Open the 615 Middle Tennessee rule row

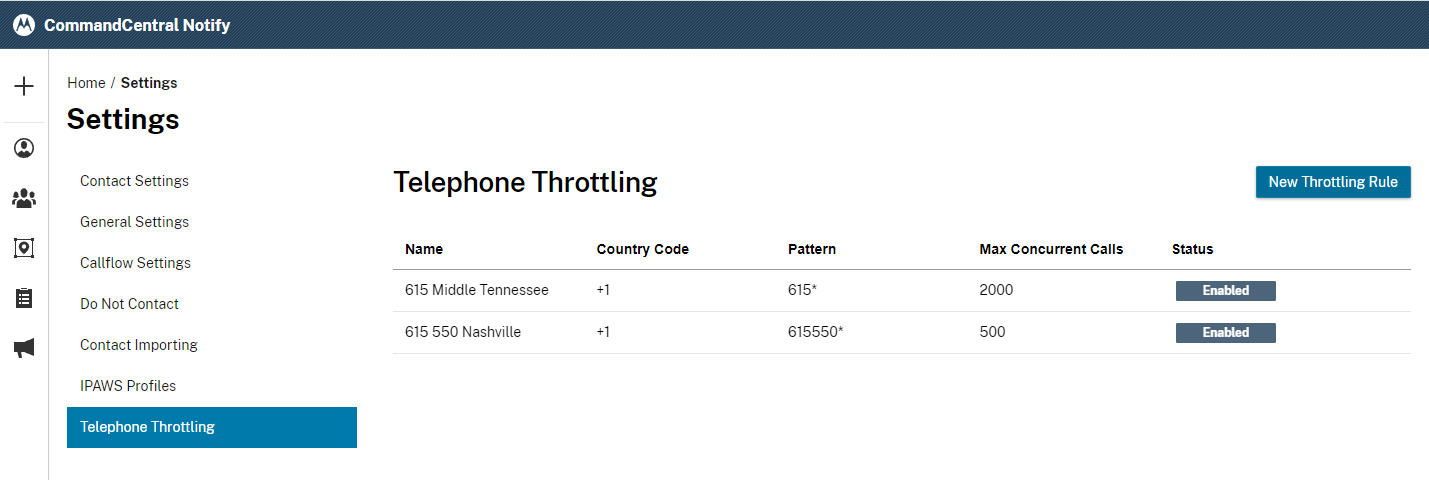click(477, 291)
